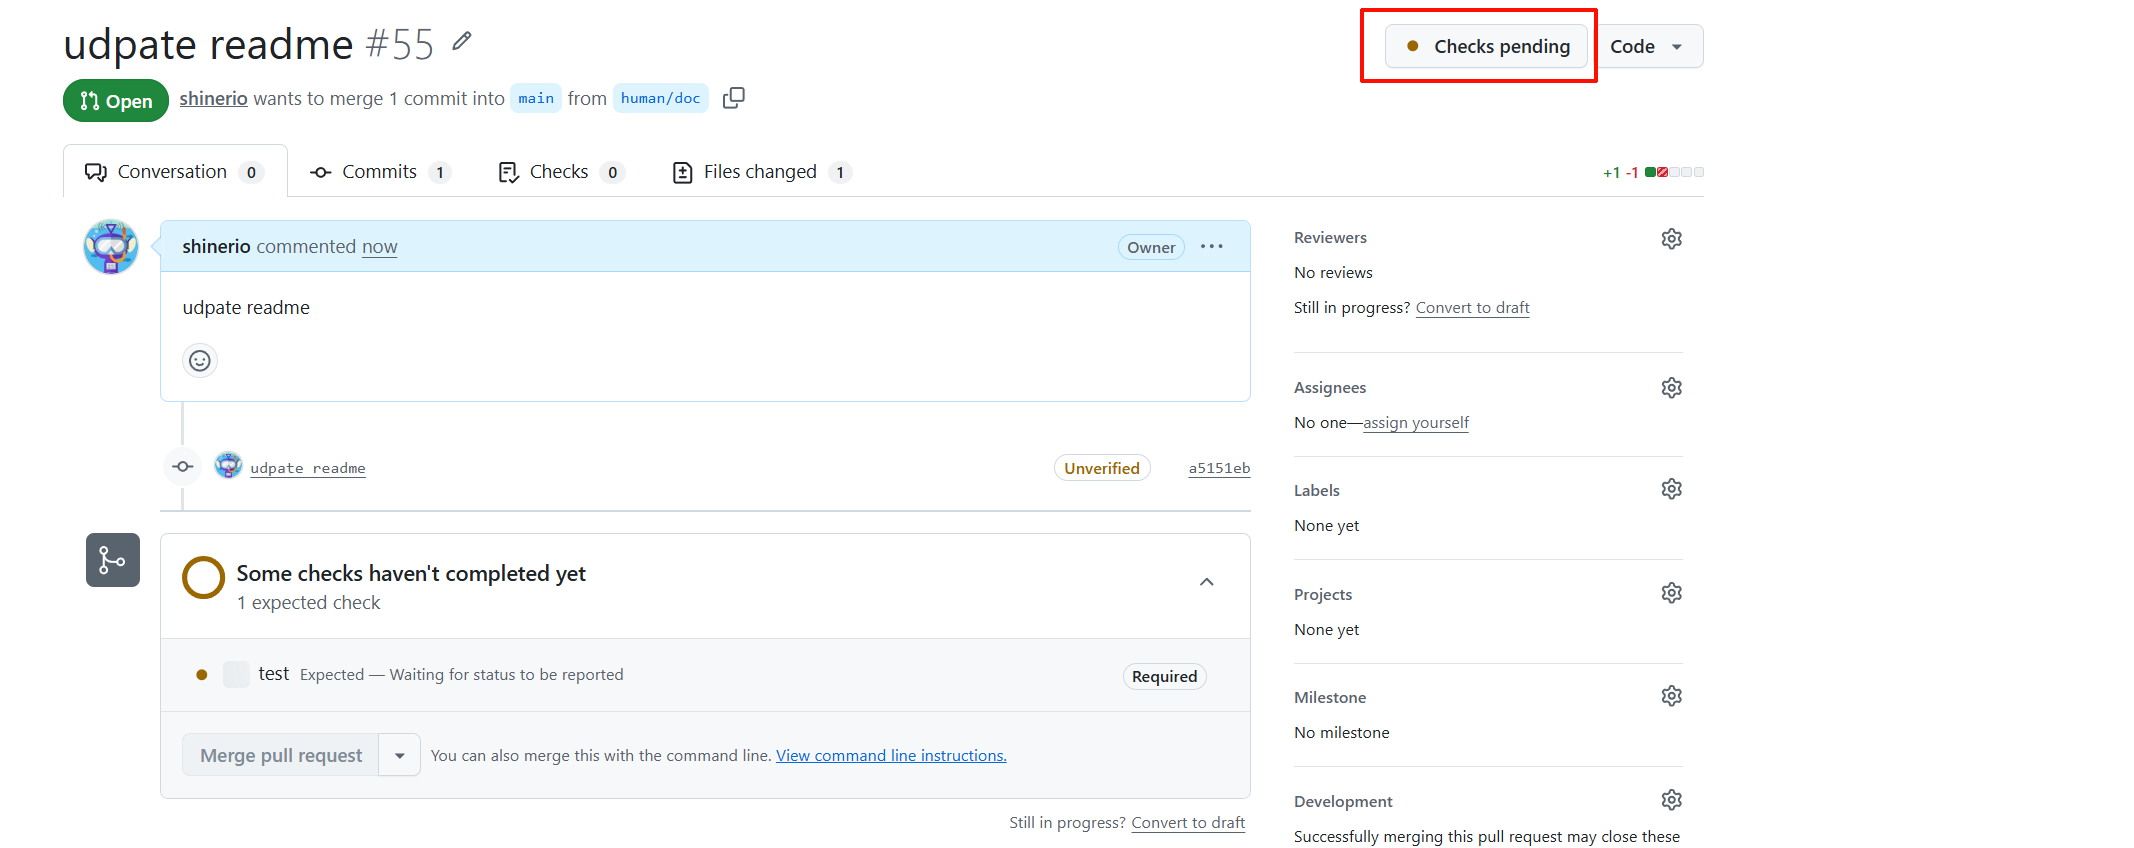Click the pencil icon to edit the title
This screenshot has width=2134, height=848.
[461, 41]
